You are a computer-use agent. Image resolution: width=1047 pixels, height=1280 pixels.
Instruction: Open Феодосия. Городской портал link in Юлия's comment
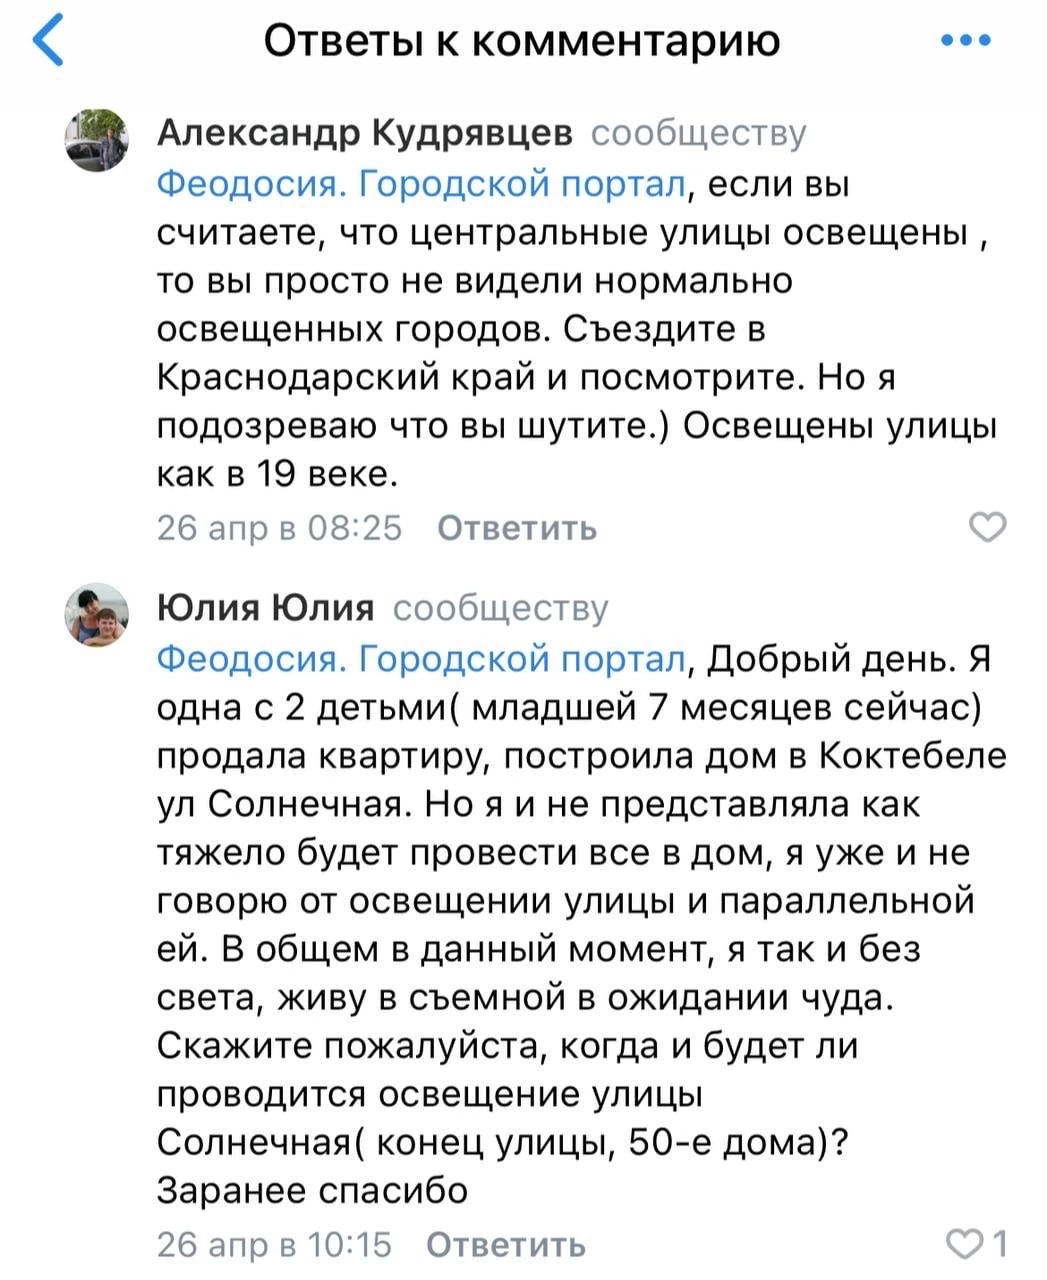tap(423, 660)
